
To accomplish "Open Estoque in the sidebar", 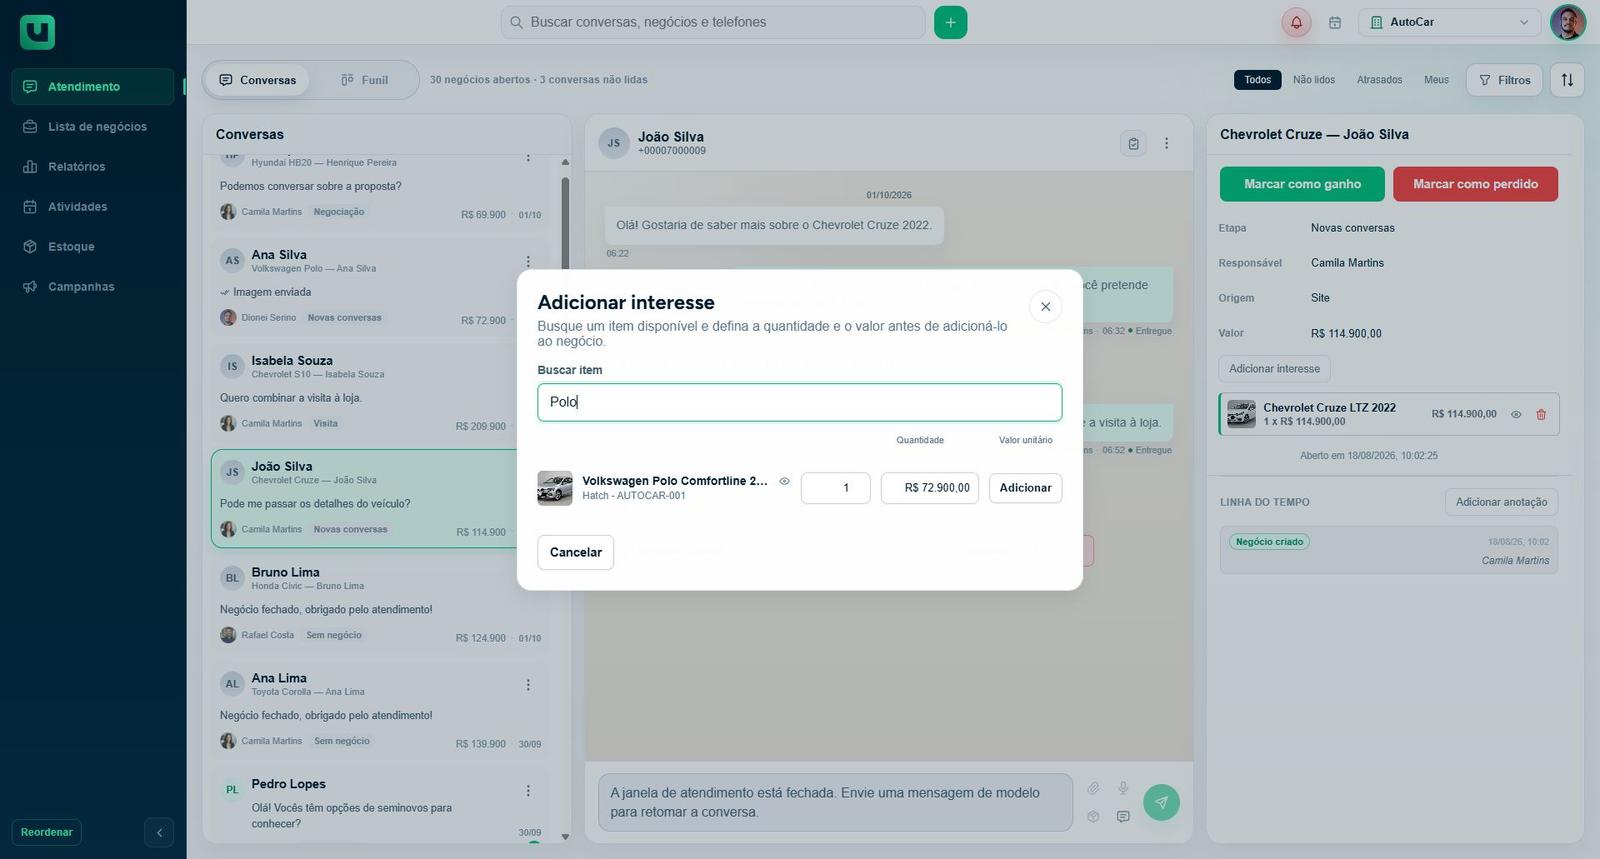I will [93, 247].
